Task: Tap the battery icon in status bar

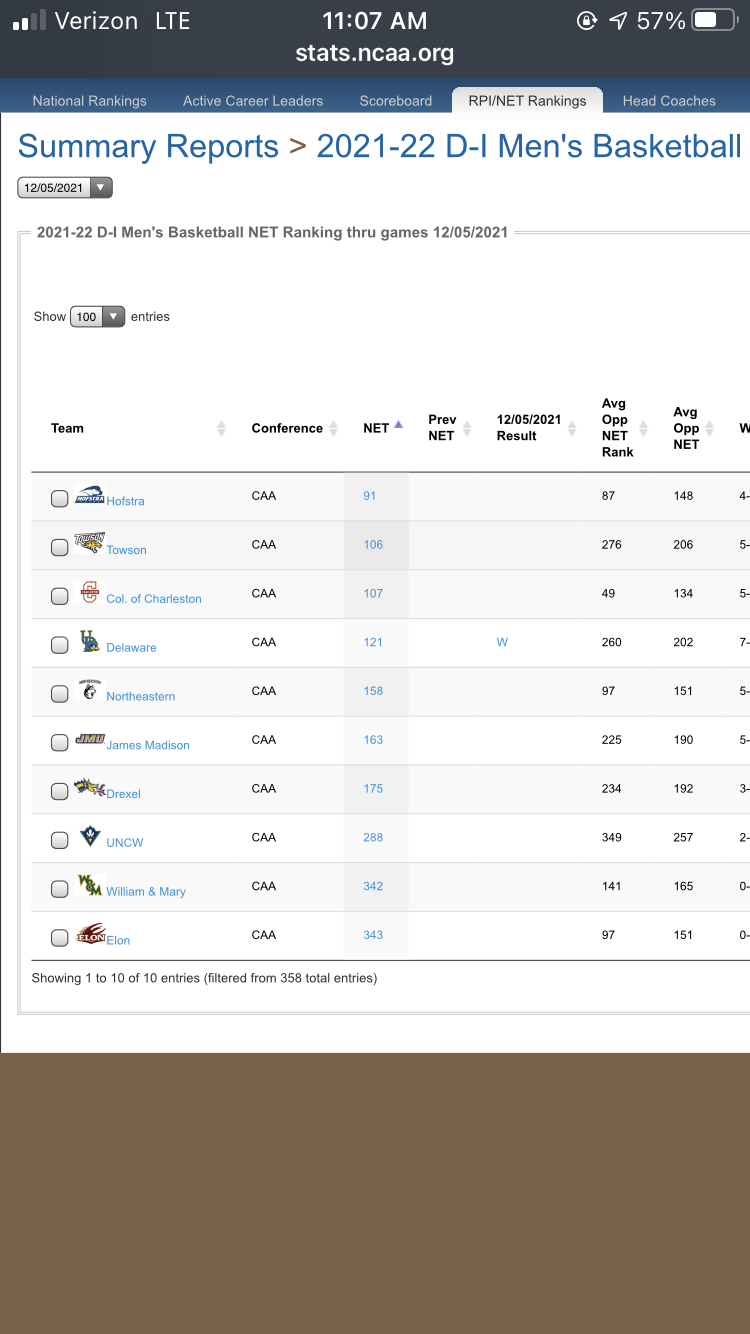Action: pos(714,20)
